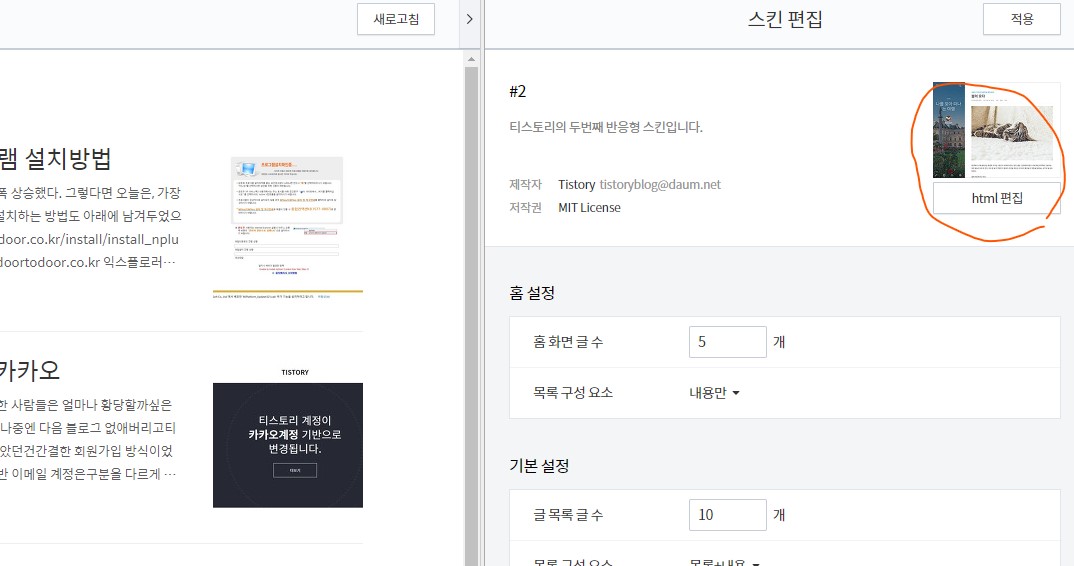Image resolution: width=1074 pixels, height=566 pixels.
Task: Open the 내용만 dropdown for 목록 구성 요소
Action: [714, 393]
